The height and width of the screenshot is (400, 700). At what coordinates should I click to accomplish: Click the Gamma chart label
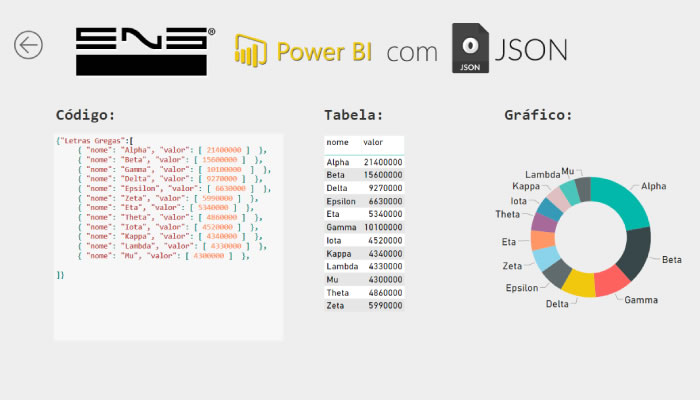[641, 300]
